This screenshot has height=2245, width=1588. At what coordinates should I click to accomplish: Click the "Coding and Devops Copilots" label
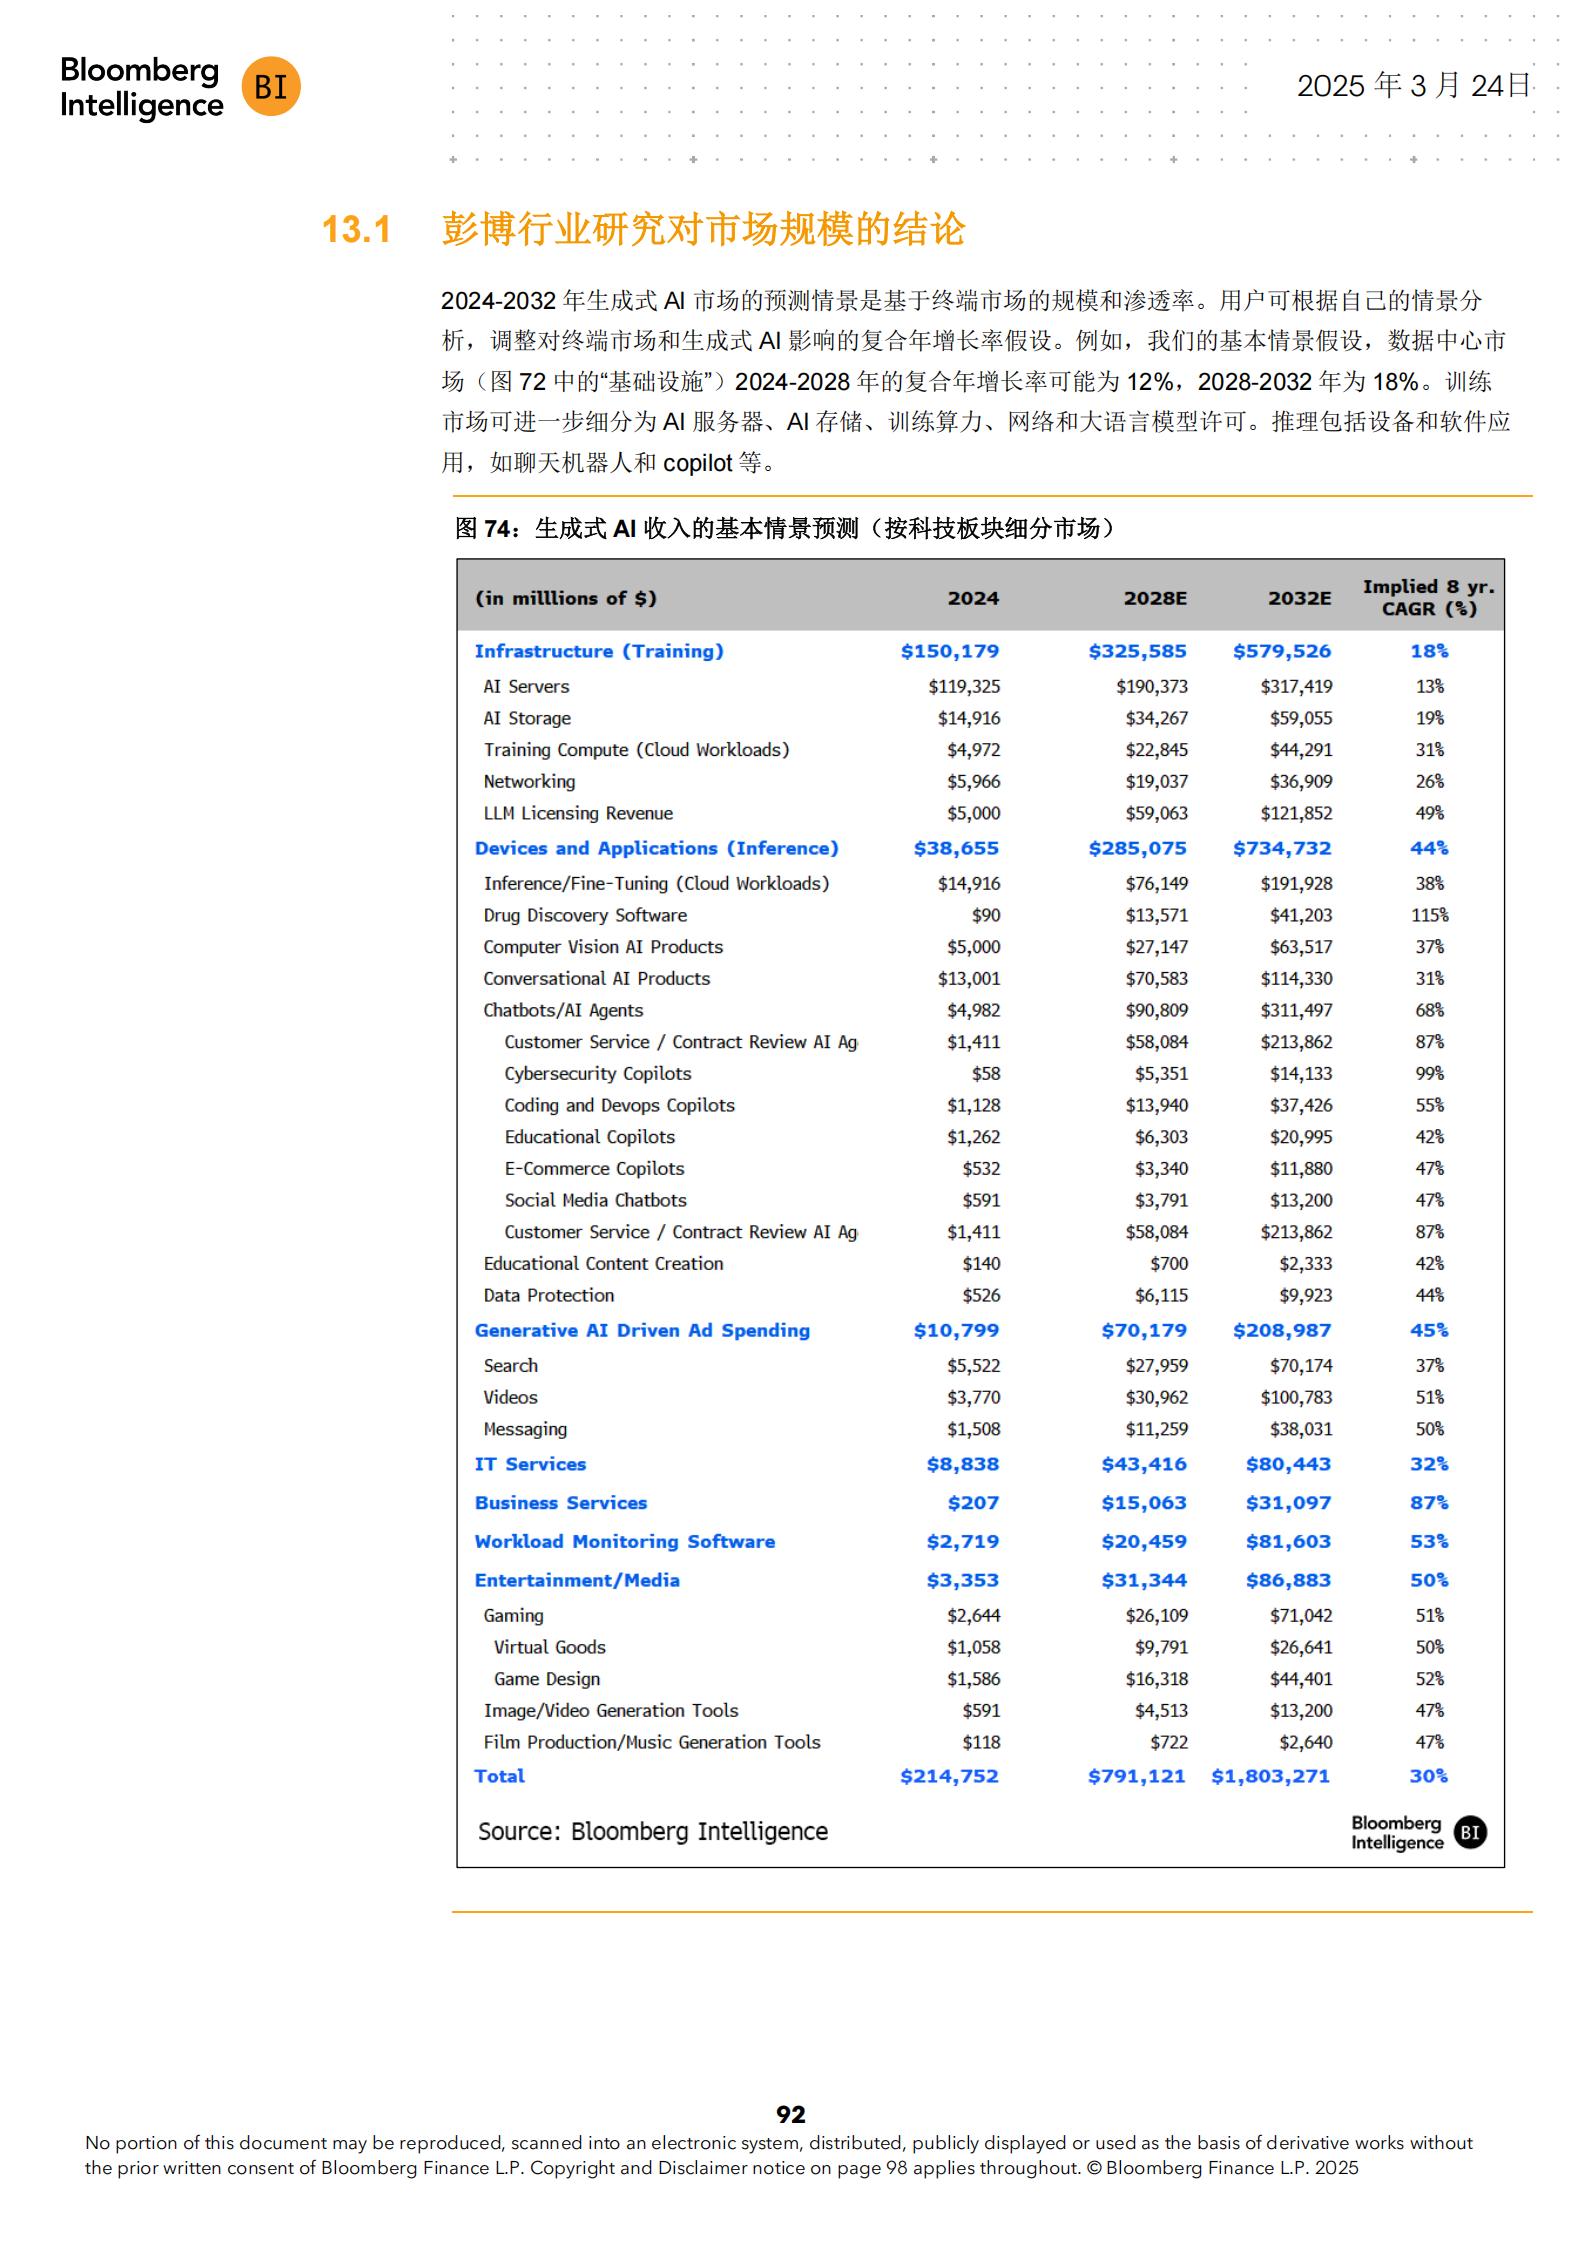tap(620, 1105)
